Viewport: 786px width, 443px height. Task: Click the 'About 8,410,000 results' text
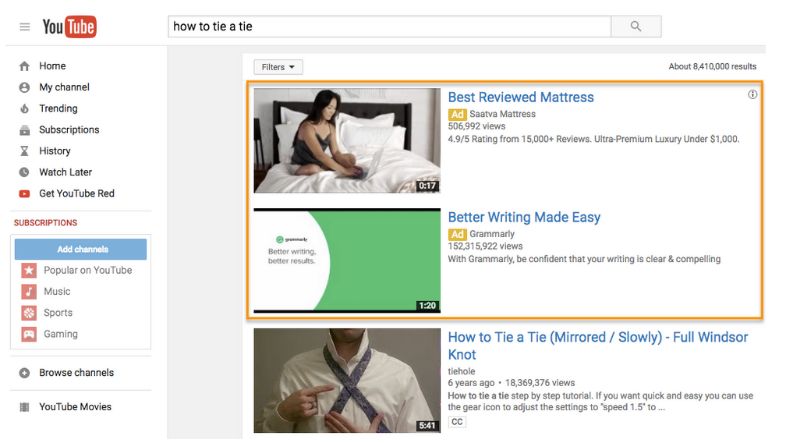pos(712,67)
